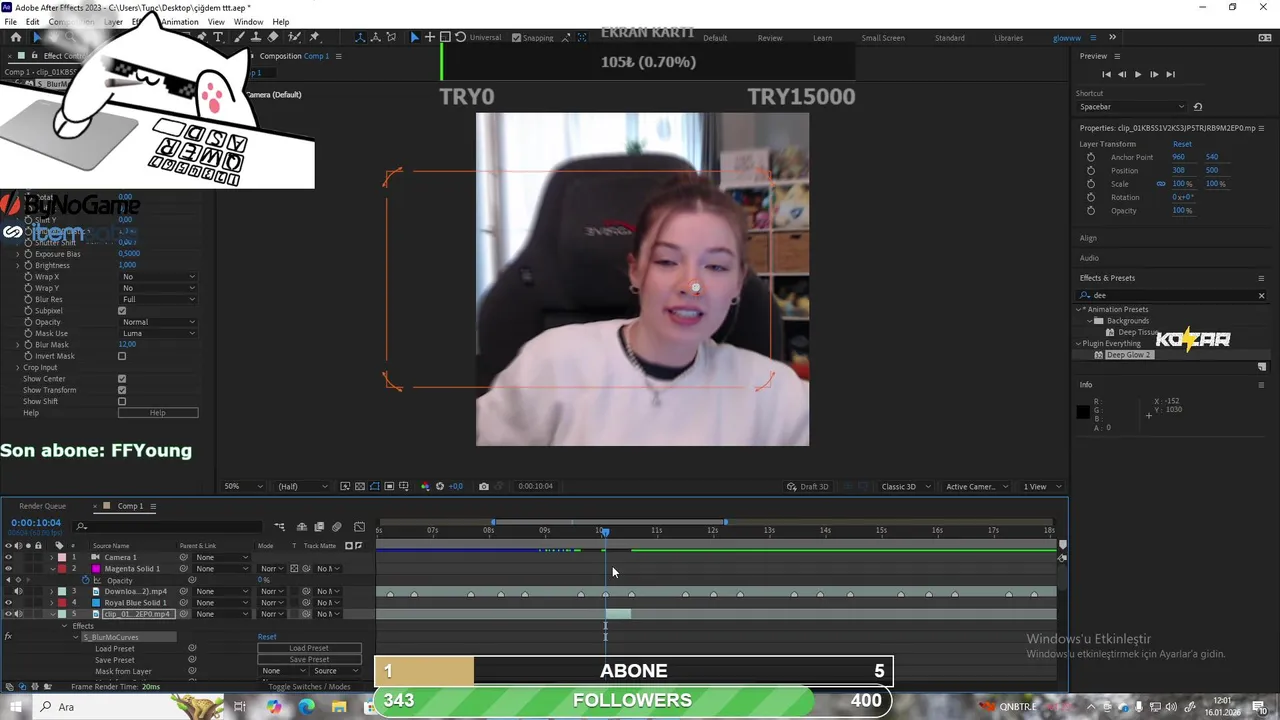Image resolution: width=1280 pixels, height=720 pixels.
Task: Jump to last frame in Preview
Action: tap(1170, 74)
